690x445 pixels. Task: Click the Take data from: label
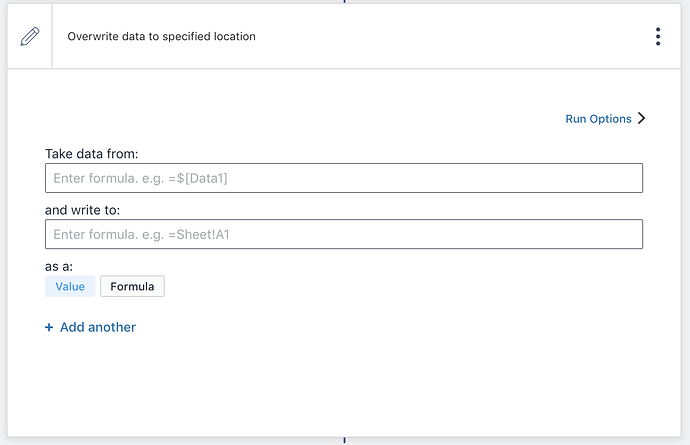pyautogui.click(x=91, y=154)
